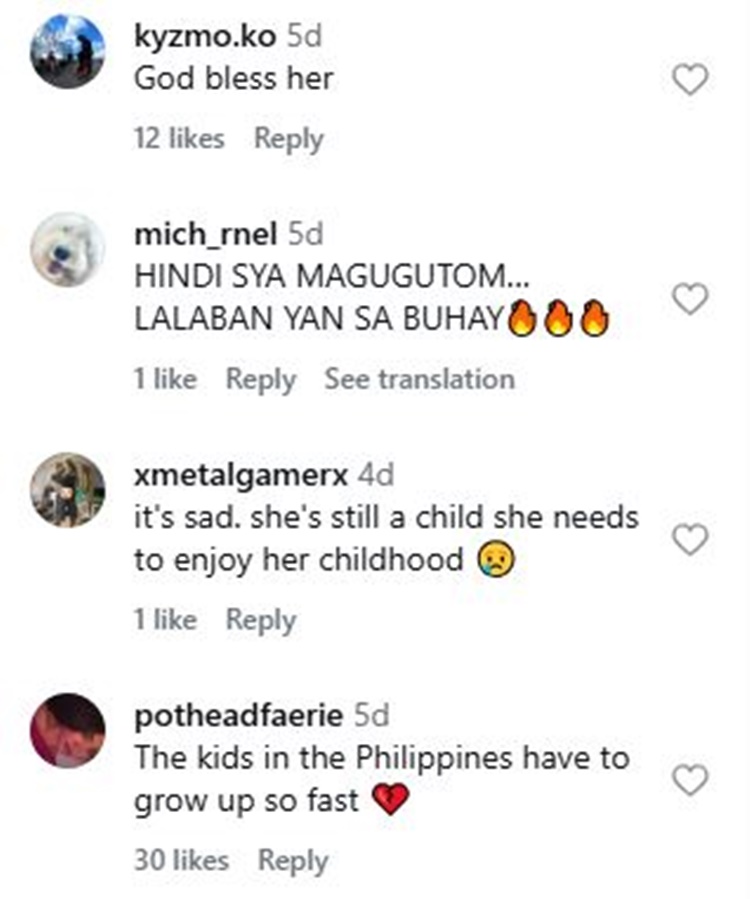Visit xmetalgamerx username link

tap(241, 475)
